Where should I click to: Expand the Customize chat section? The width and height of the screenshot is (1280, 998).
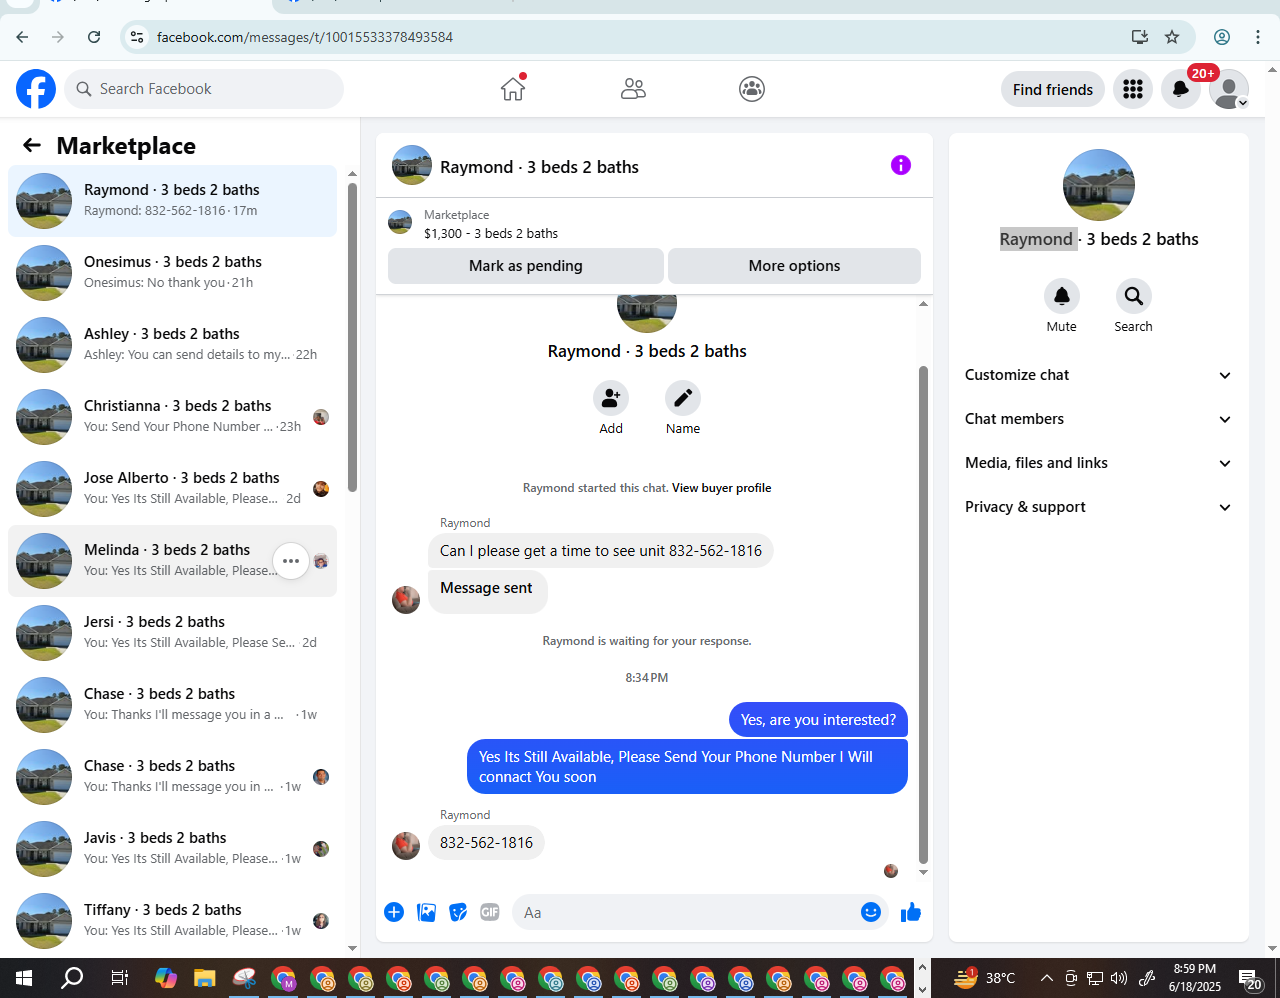click(x=1099, y=375)
